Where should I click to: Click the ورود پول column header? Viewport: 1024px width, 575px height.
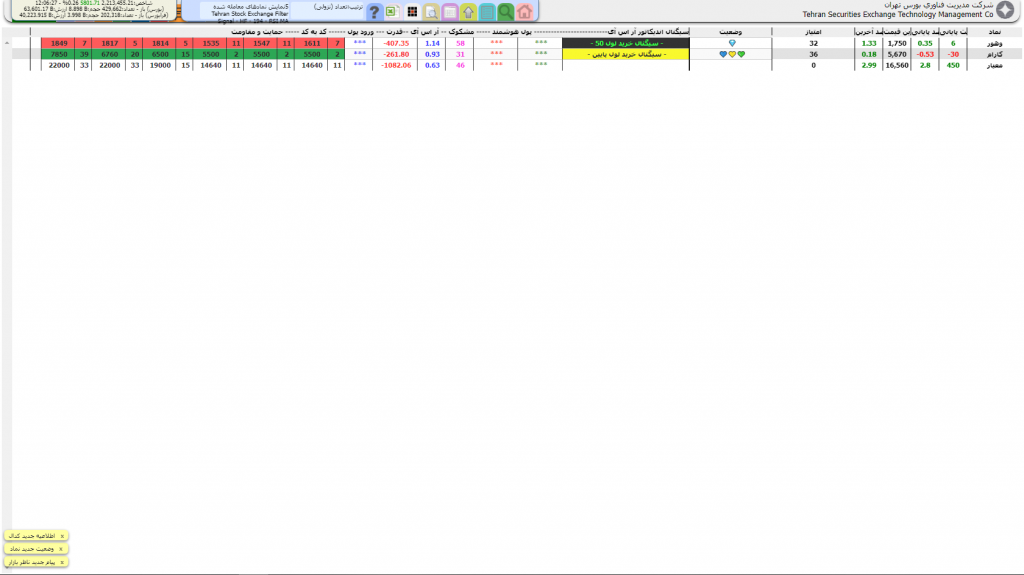click(360, 31)
